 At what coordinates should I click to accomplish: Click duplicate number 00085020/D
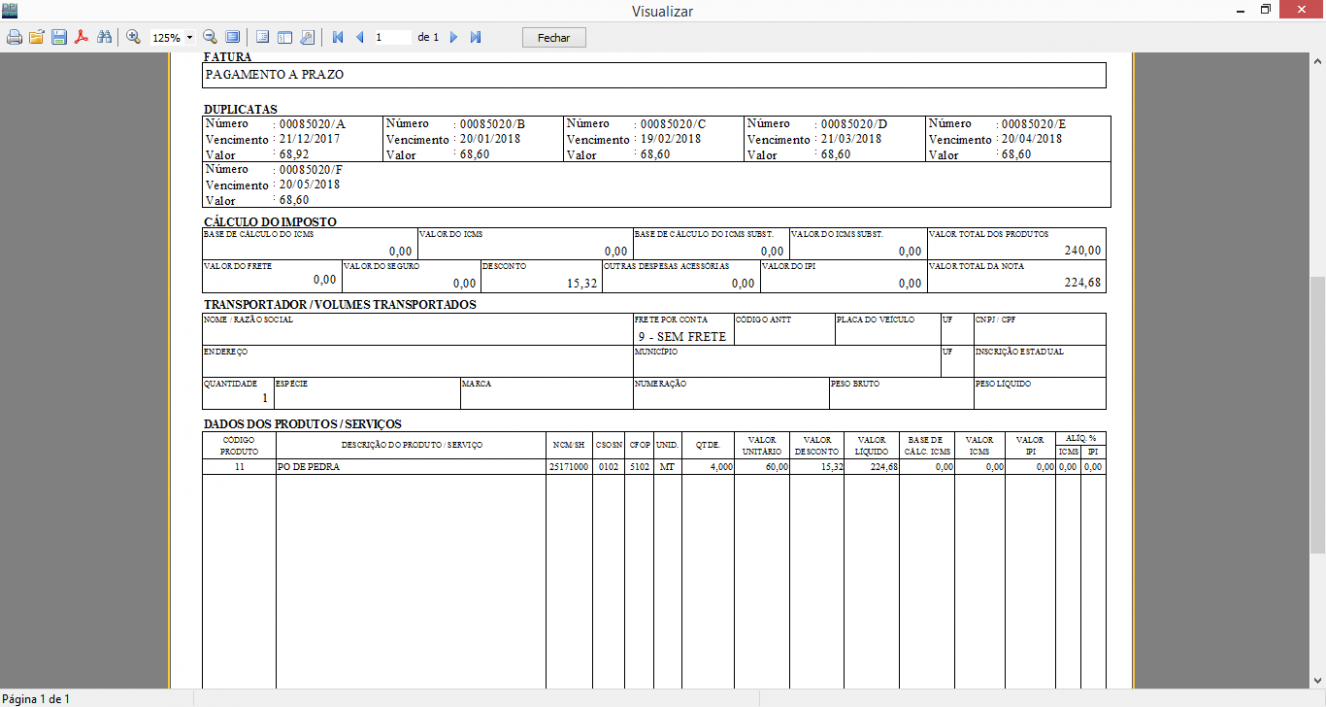click(854, 124)
